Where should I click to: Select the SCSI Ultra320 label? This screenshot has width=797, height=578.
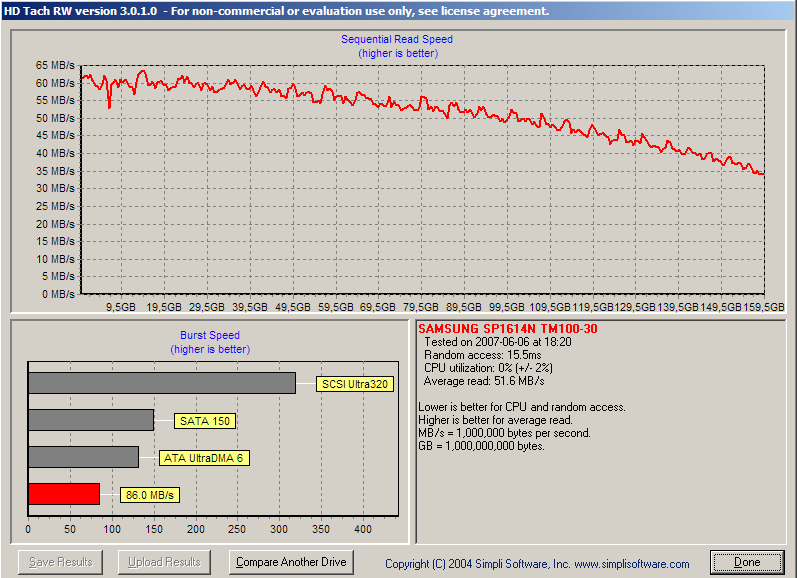click(355, 384)
